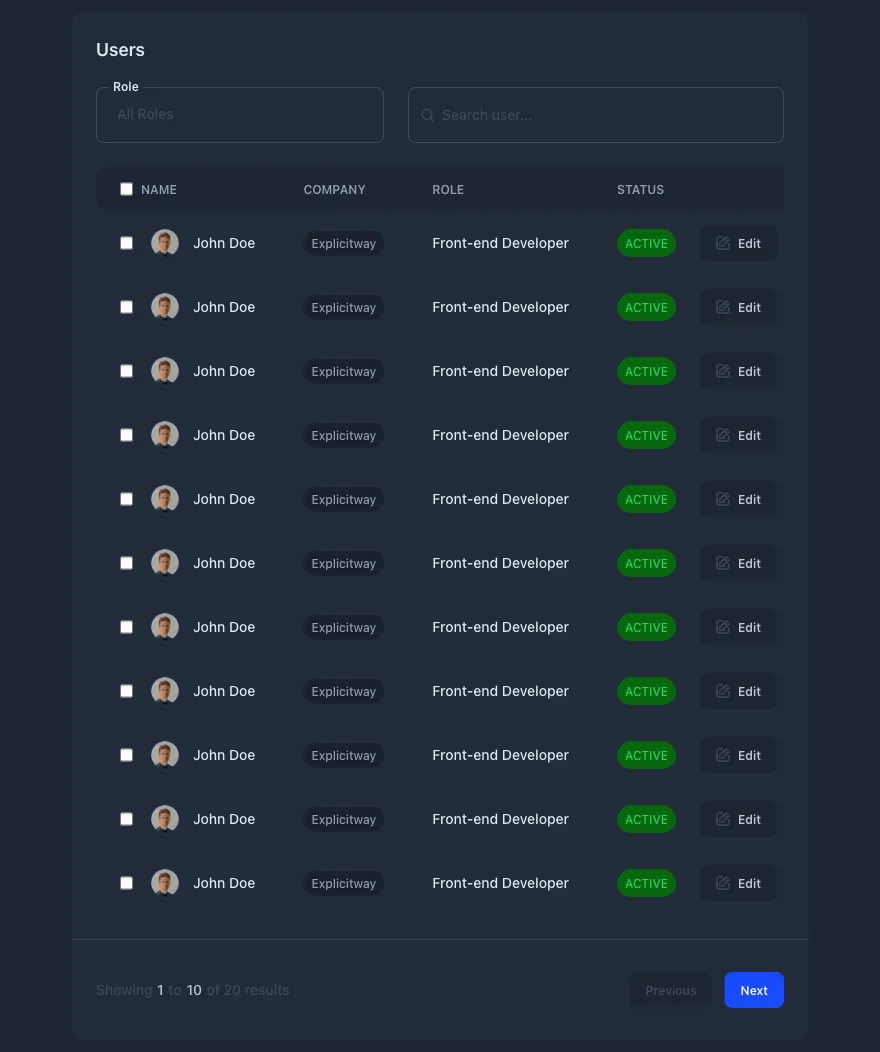This screenshot has width=880, height=1052.
Task: Toggle the select-all checkbox in the table header
Action: (126, 189)
